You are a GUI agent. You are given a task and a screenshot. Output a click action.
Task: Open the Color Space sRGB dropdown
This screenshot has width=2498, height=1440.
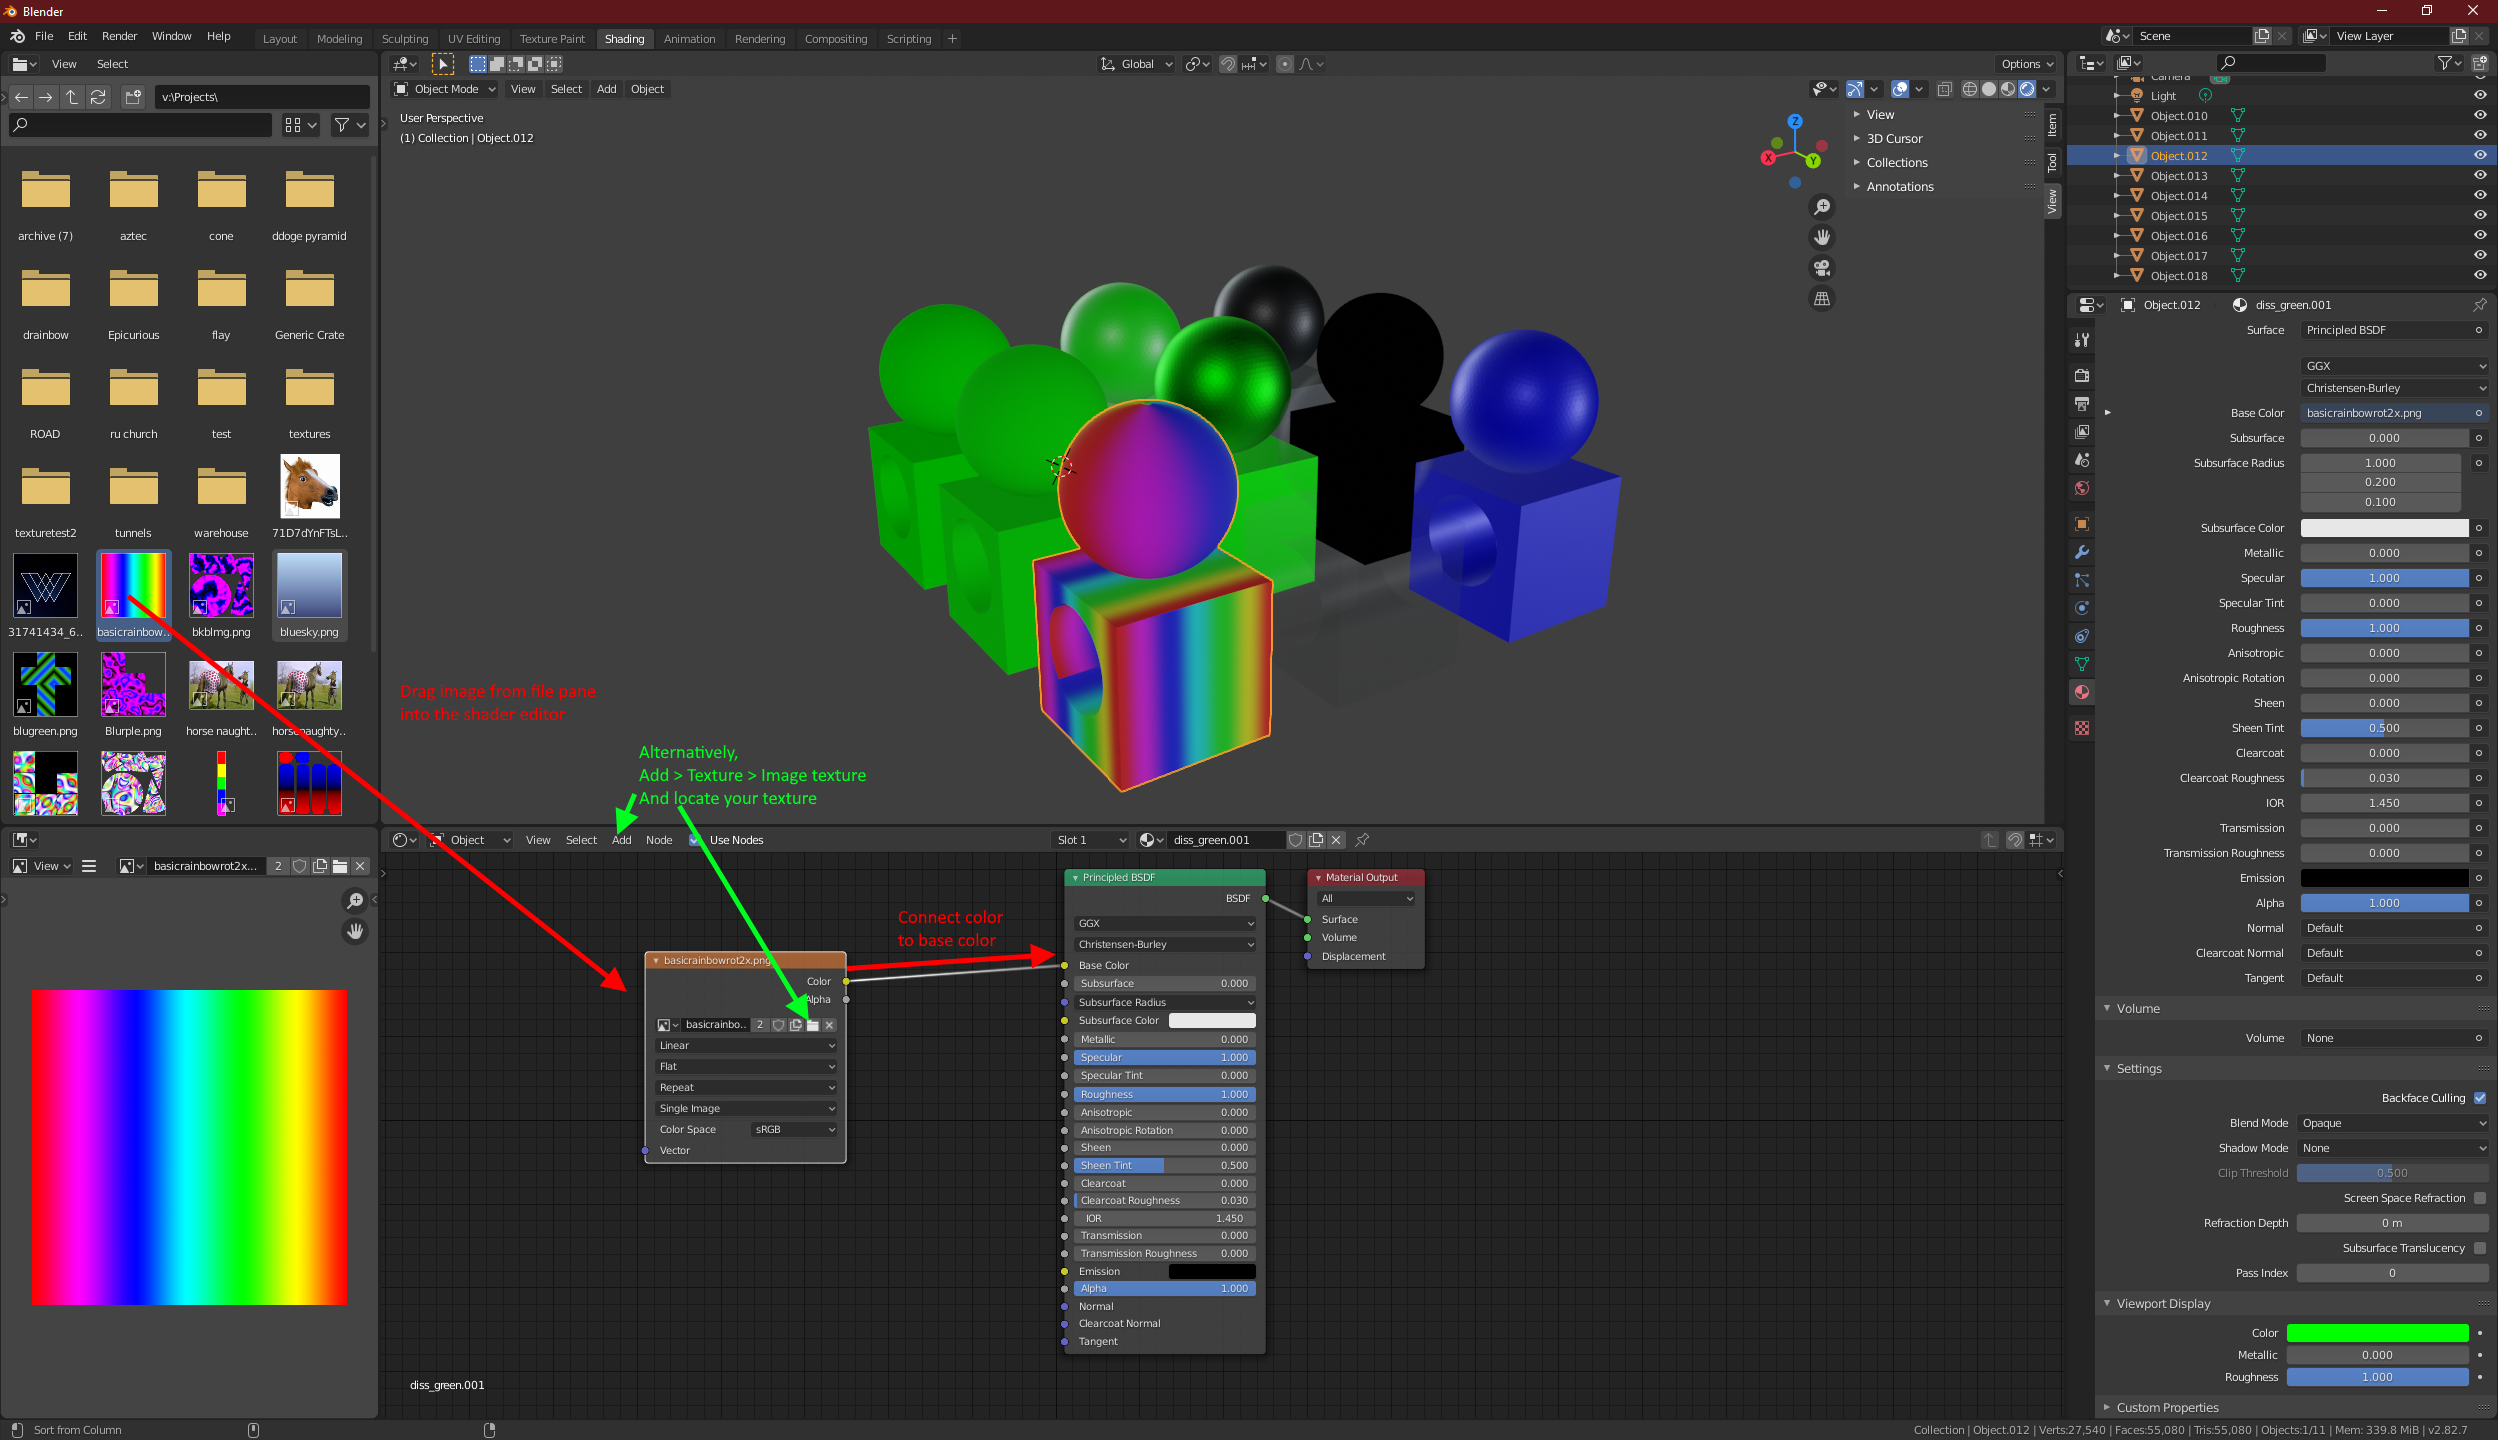click(794, 1129)
